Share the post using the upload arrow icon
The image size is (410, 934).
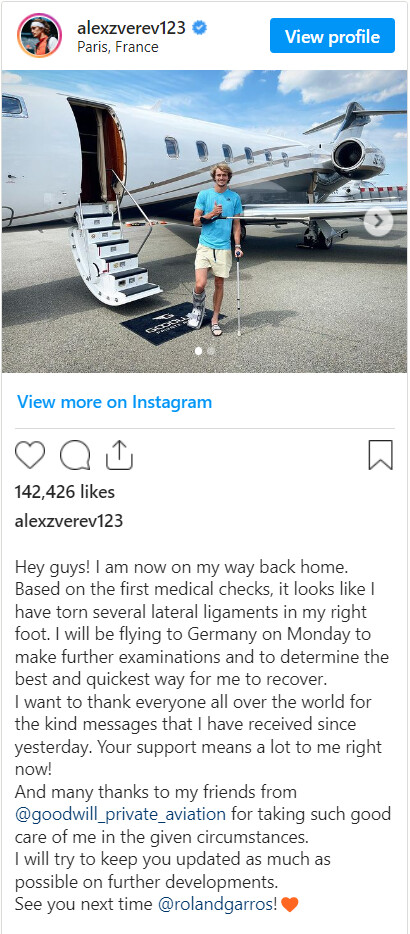(x=119, y=455)
